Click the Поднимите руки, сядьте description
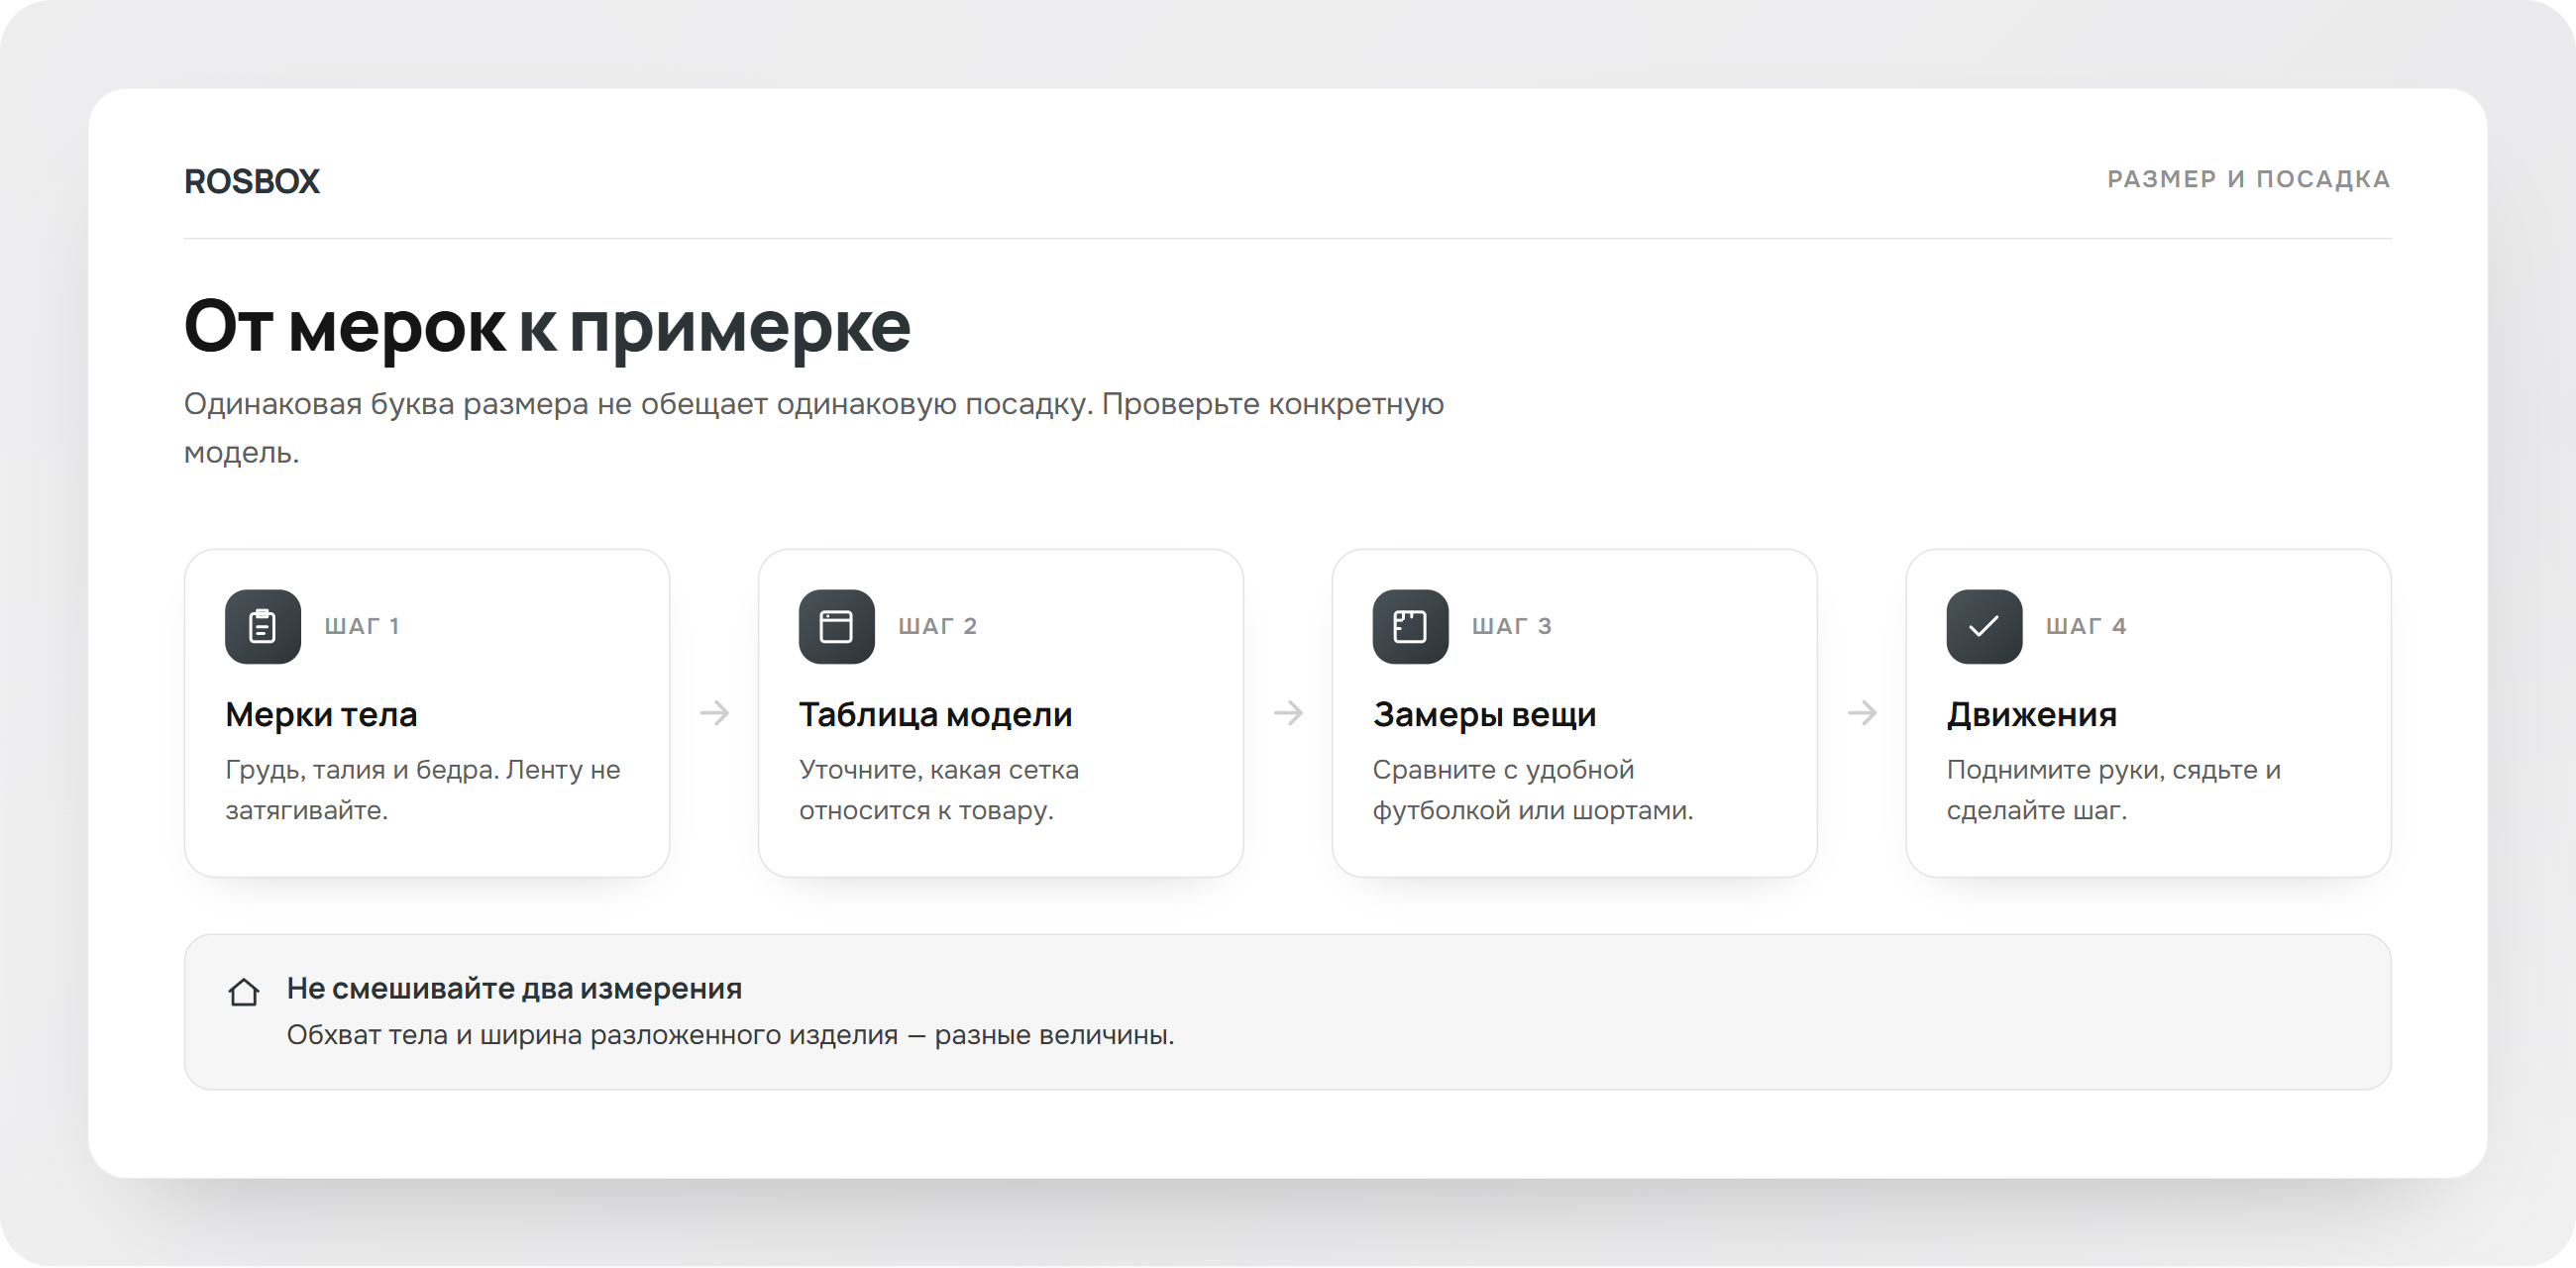The width and height of the screenshot is (2576, 1268). pos(2113,790)
